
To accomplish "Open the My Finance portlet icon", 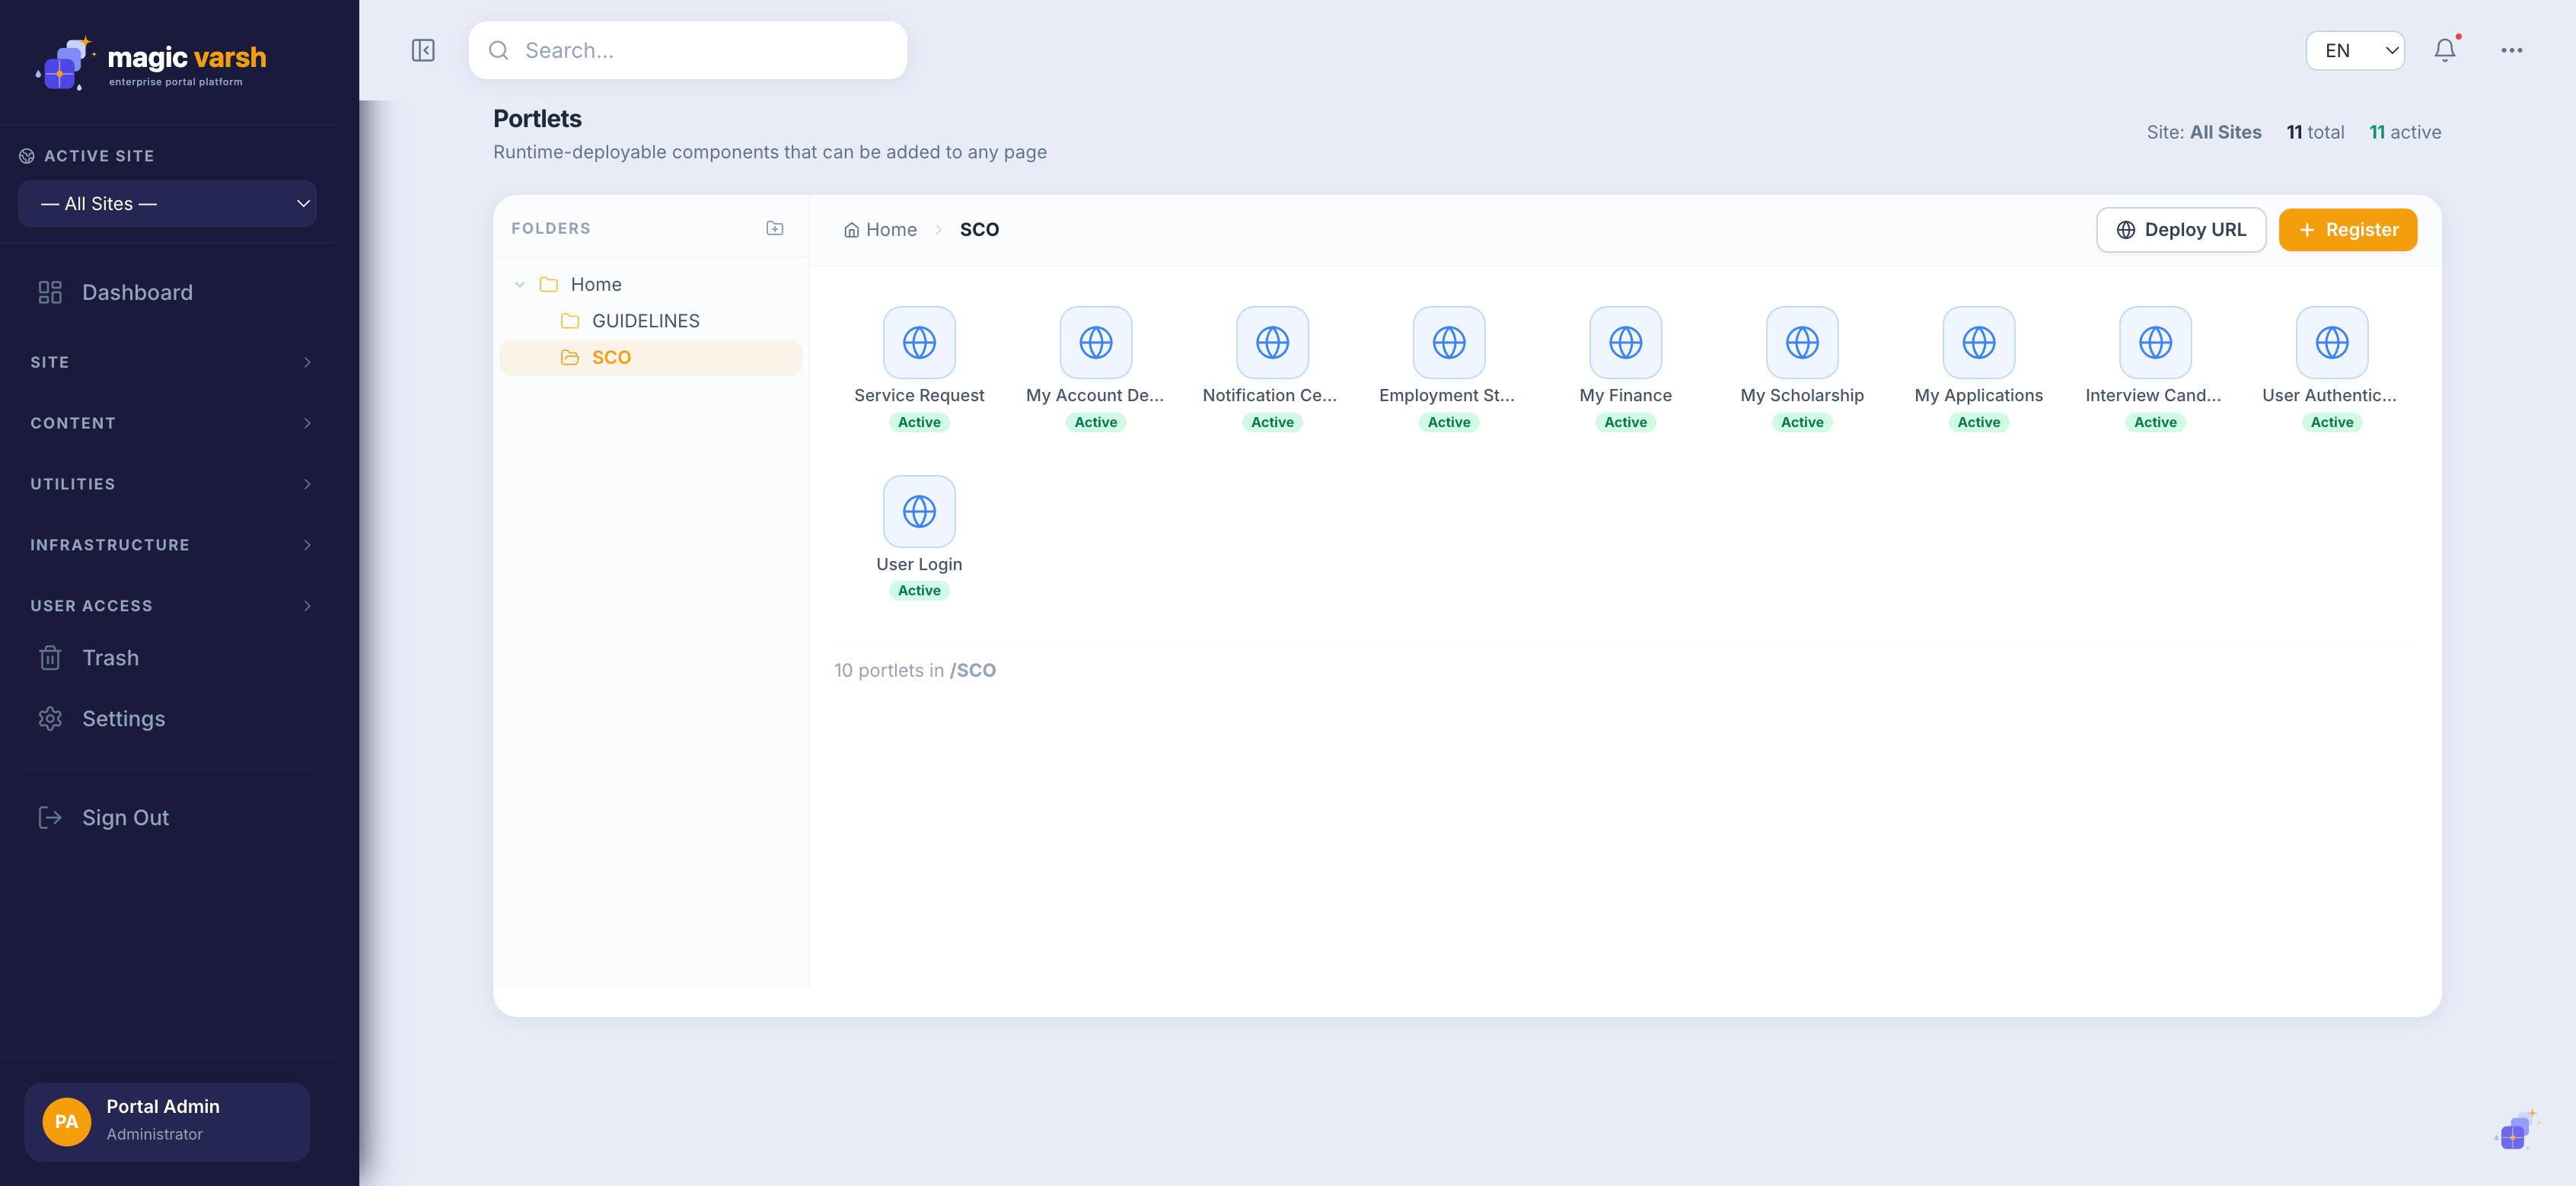I will (1626, 342).
